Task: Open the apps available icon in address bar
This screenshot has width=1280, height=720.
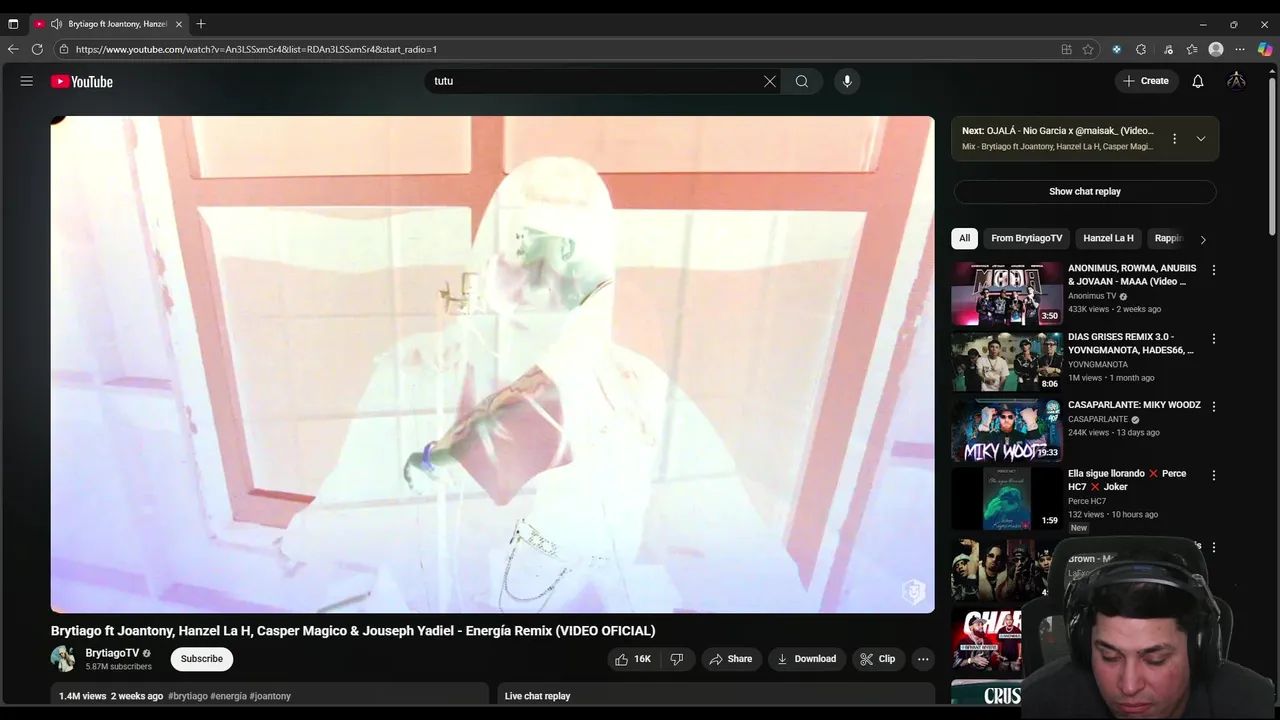Action: pos(1066,49)
